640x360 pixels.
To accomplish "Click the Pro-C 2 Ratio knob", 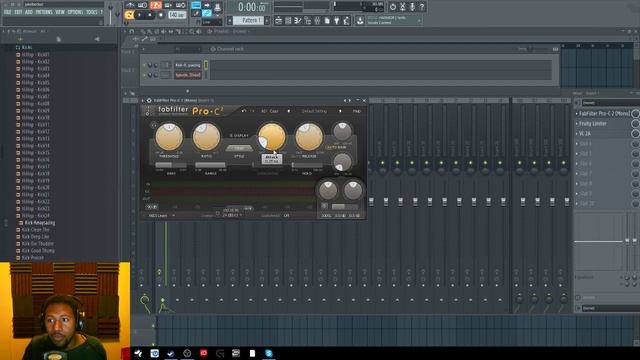I will coord(206,137).
